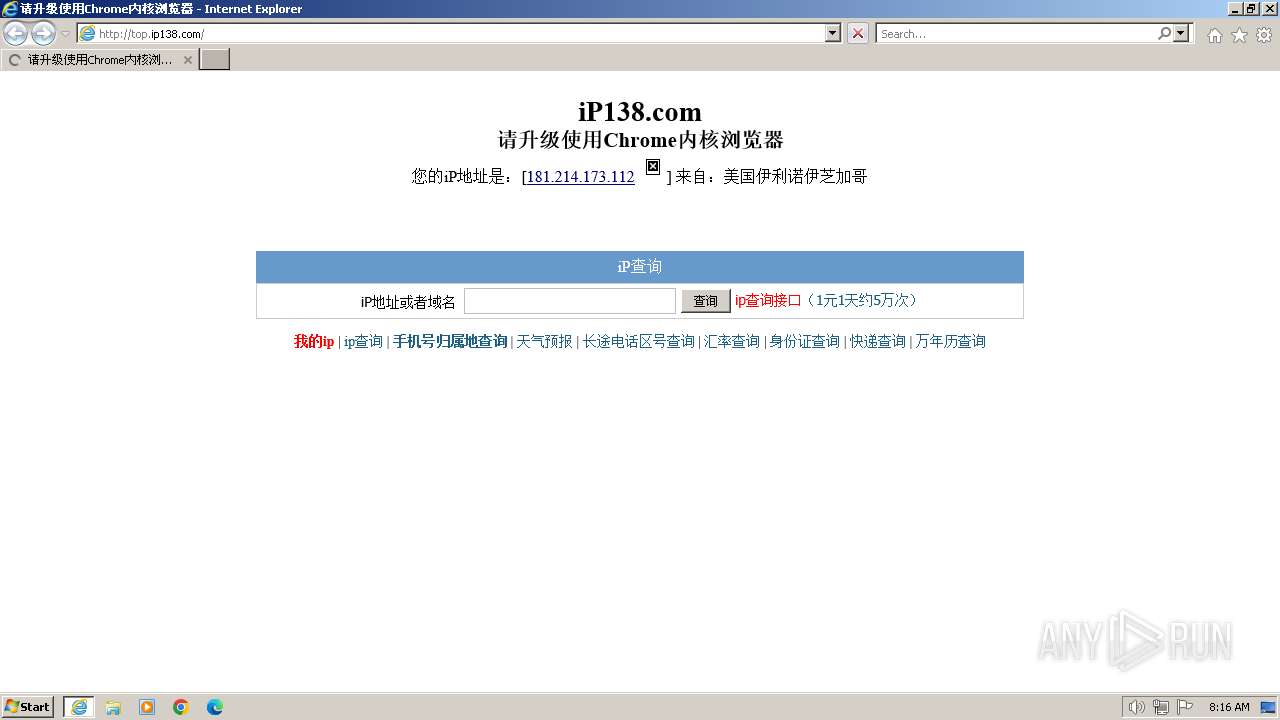Image resolution: width=1280 pixels, height=720 pixels.
Task: Open the Home page icon
Action: pos(1214,35)
